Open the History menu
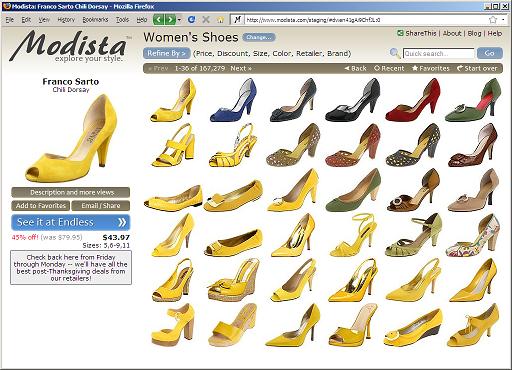Image resolution: width=512 pixels, height=370 pixels. point(66,20)
